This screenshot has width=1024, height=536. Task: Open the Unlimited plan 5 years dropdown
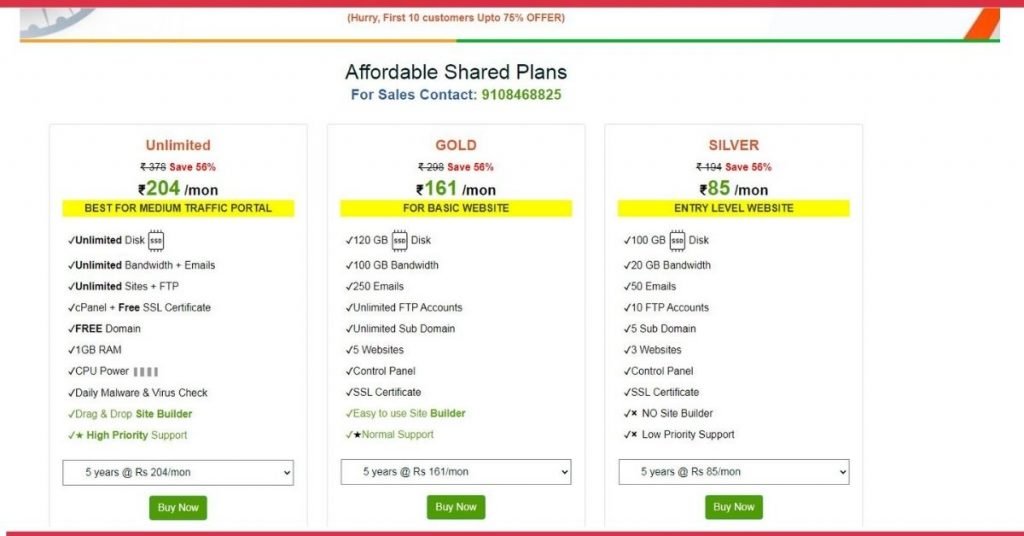pos(178,473)
